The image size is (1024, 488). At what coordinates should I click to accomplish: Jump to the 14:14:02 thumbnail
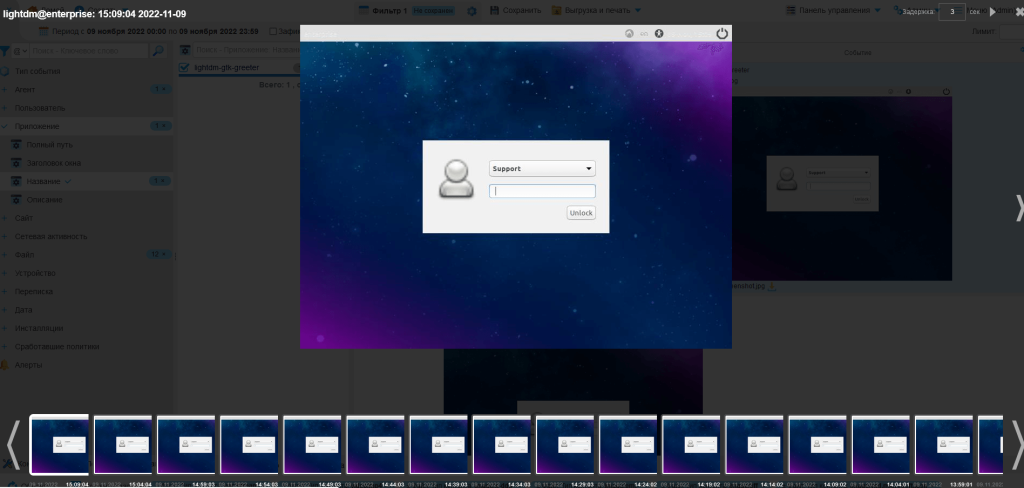(754, 445)
